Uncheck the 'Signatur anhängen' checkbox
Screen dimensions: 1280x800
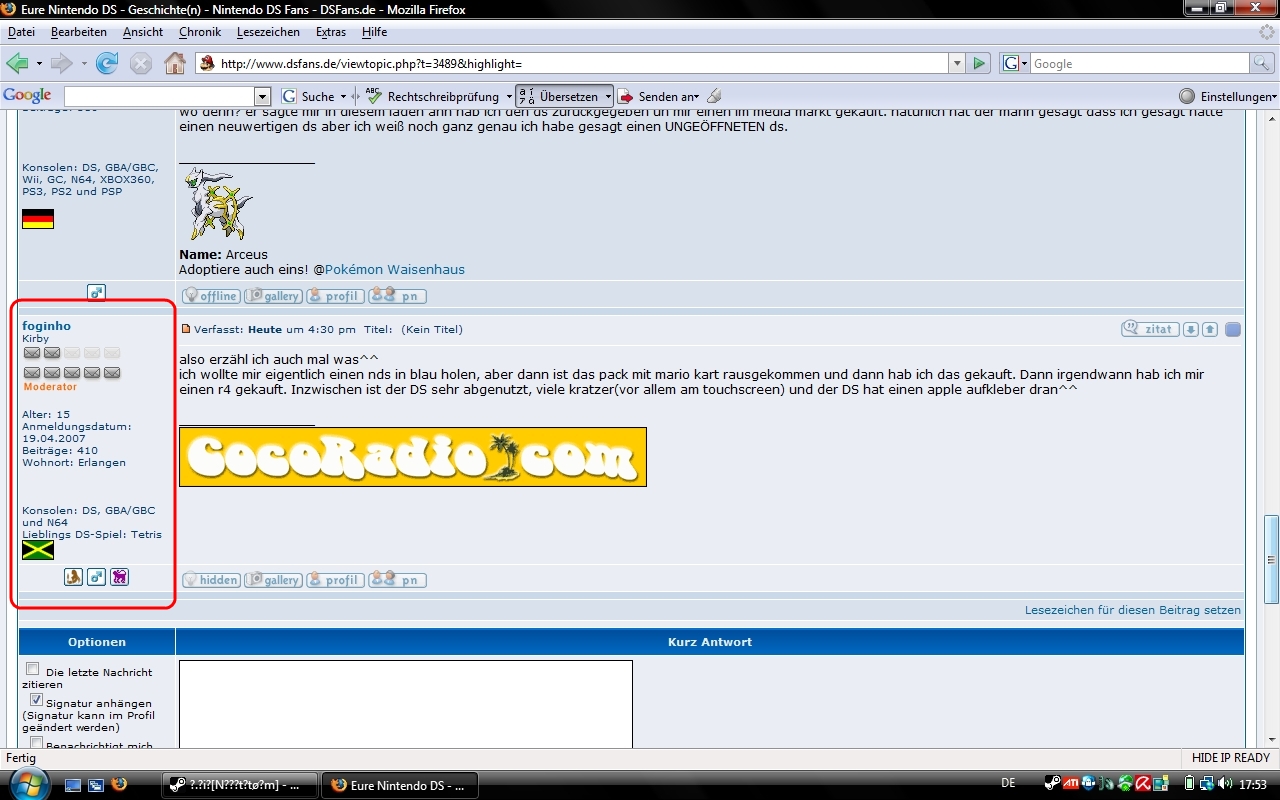tap(36, 700)
